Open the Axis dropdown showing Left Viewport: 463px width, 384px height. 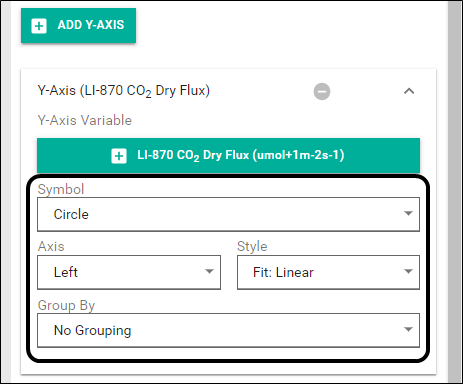pyautogui.click(x=129, y=272)
